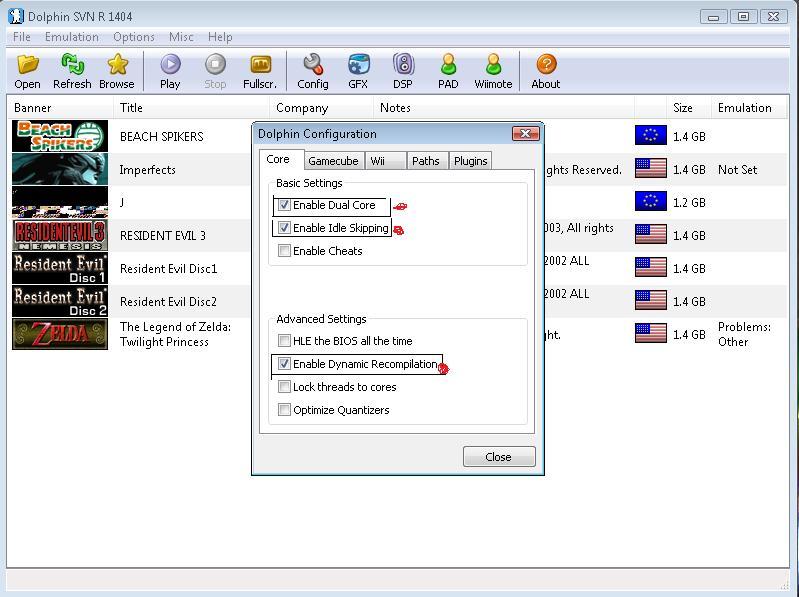Click the 1.2 GB size value

click(x=689, y=203)
